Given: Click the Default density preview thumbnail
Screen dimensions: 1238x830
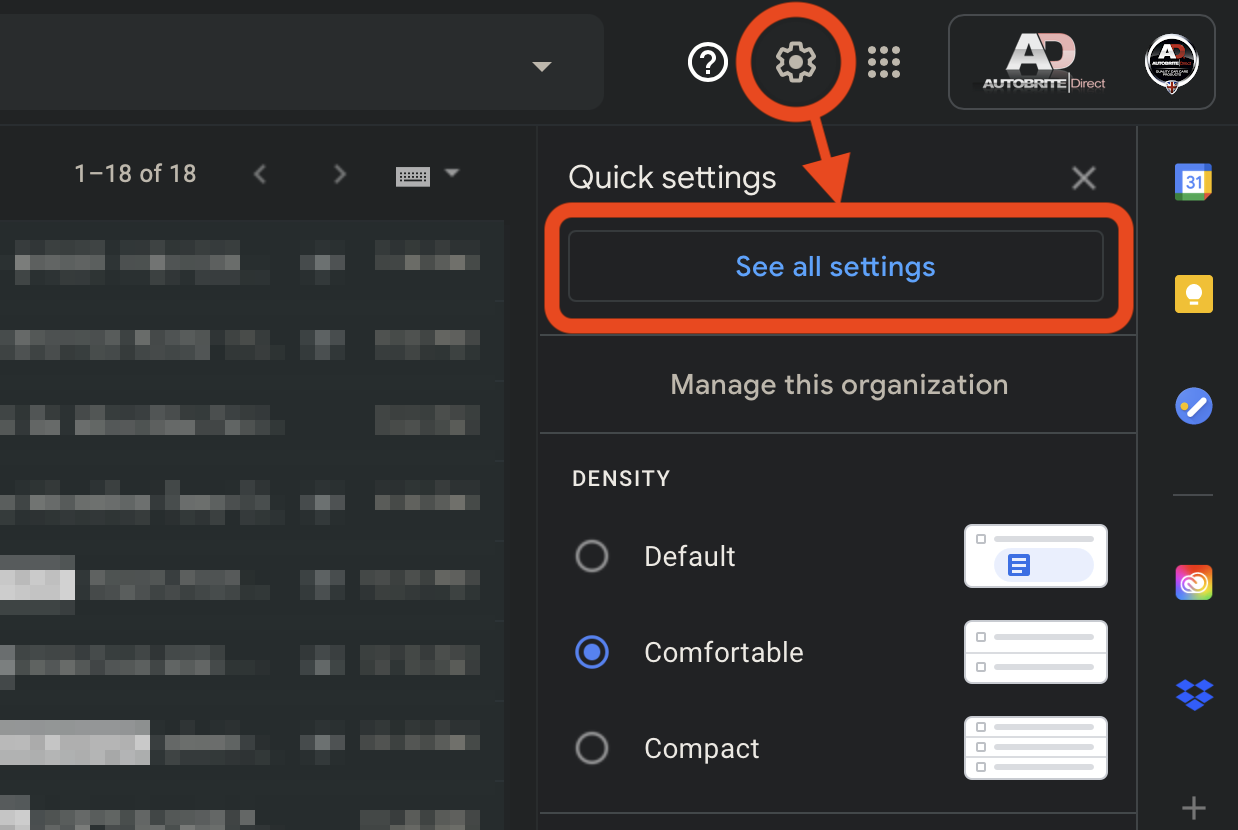Looking at the screenshot, I should click(1036, 556).
